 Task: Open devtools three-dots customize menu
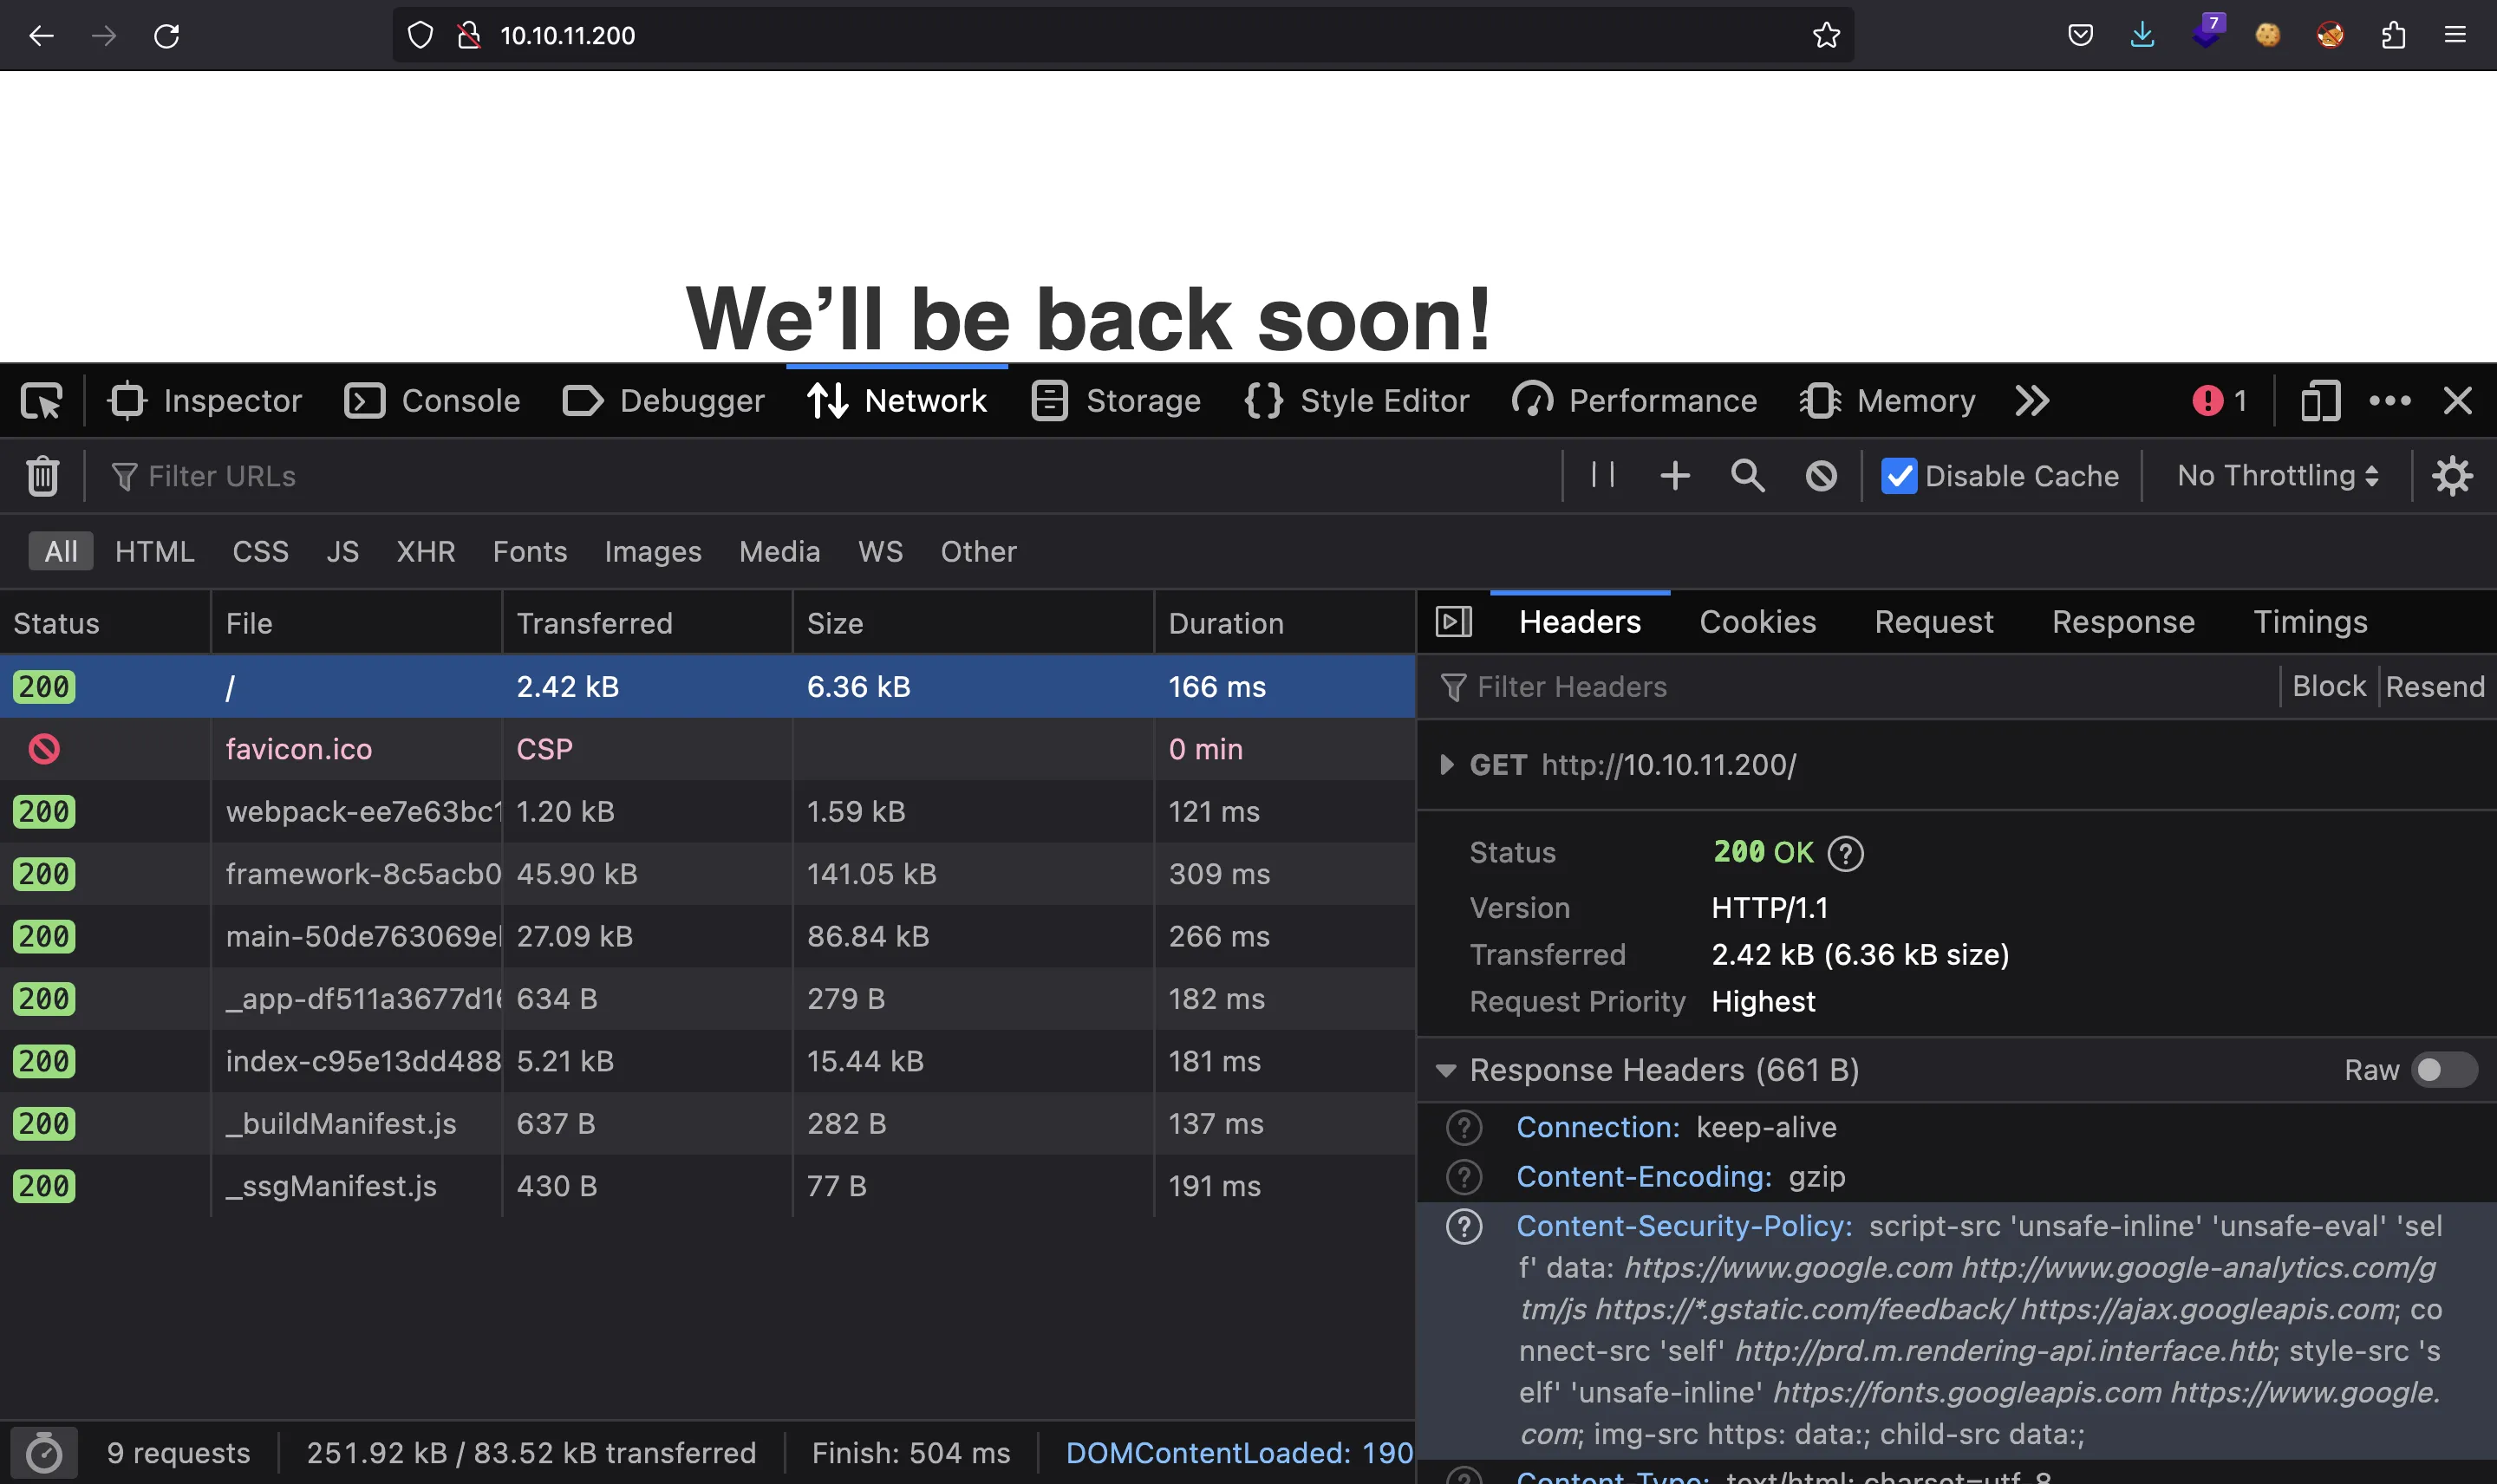(2390, 401)
